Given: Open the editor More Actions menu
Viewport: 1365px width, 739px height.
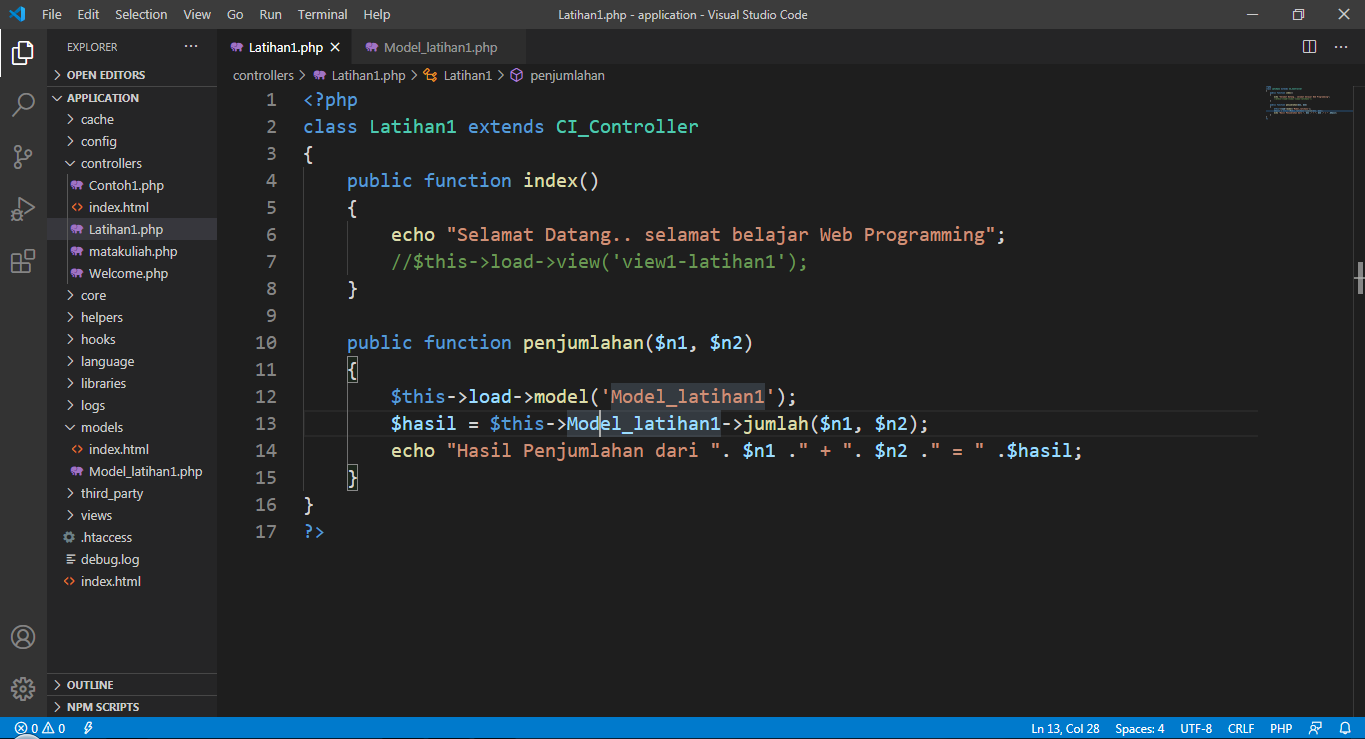Looking at the screenshot, I should (x=1340, y=45).
